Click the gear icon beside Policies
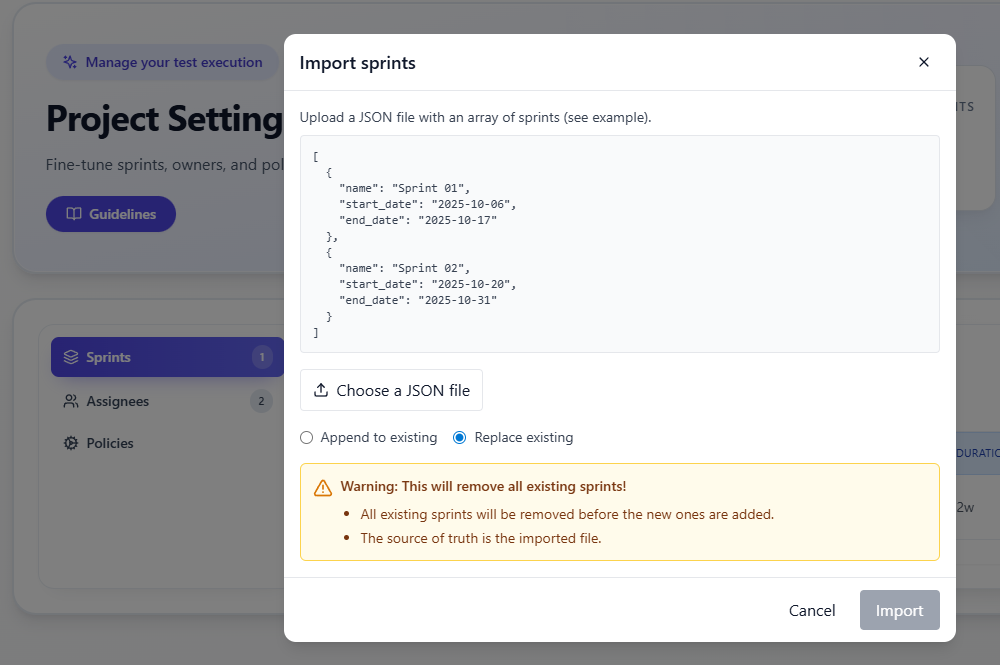Image resolution: width=1000 pixels, height=665 pixels. click(69, 443)
